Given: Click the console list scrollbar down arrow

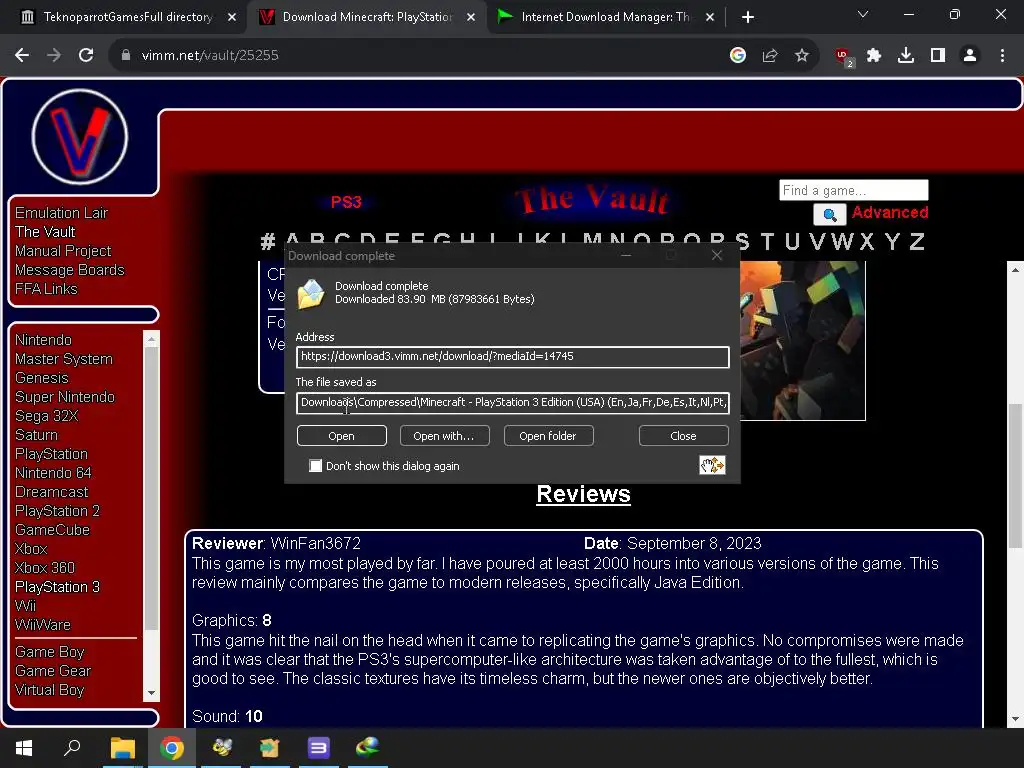Looking at the screenshot, I should tap(152, 693).
